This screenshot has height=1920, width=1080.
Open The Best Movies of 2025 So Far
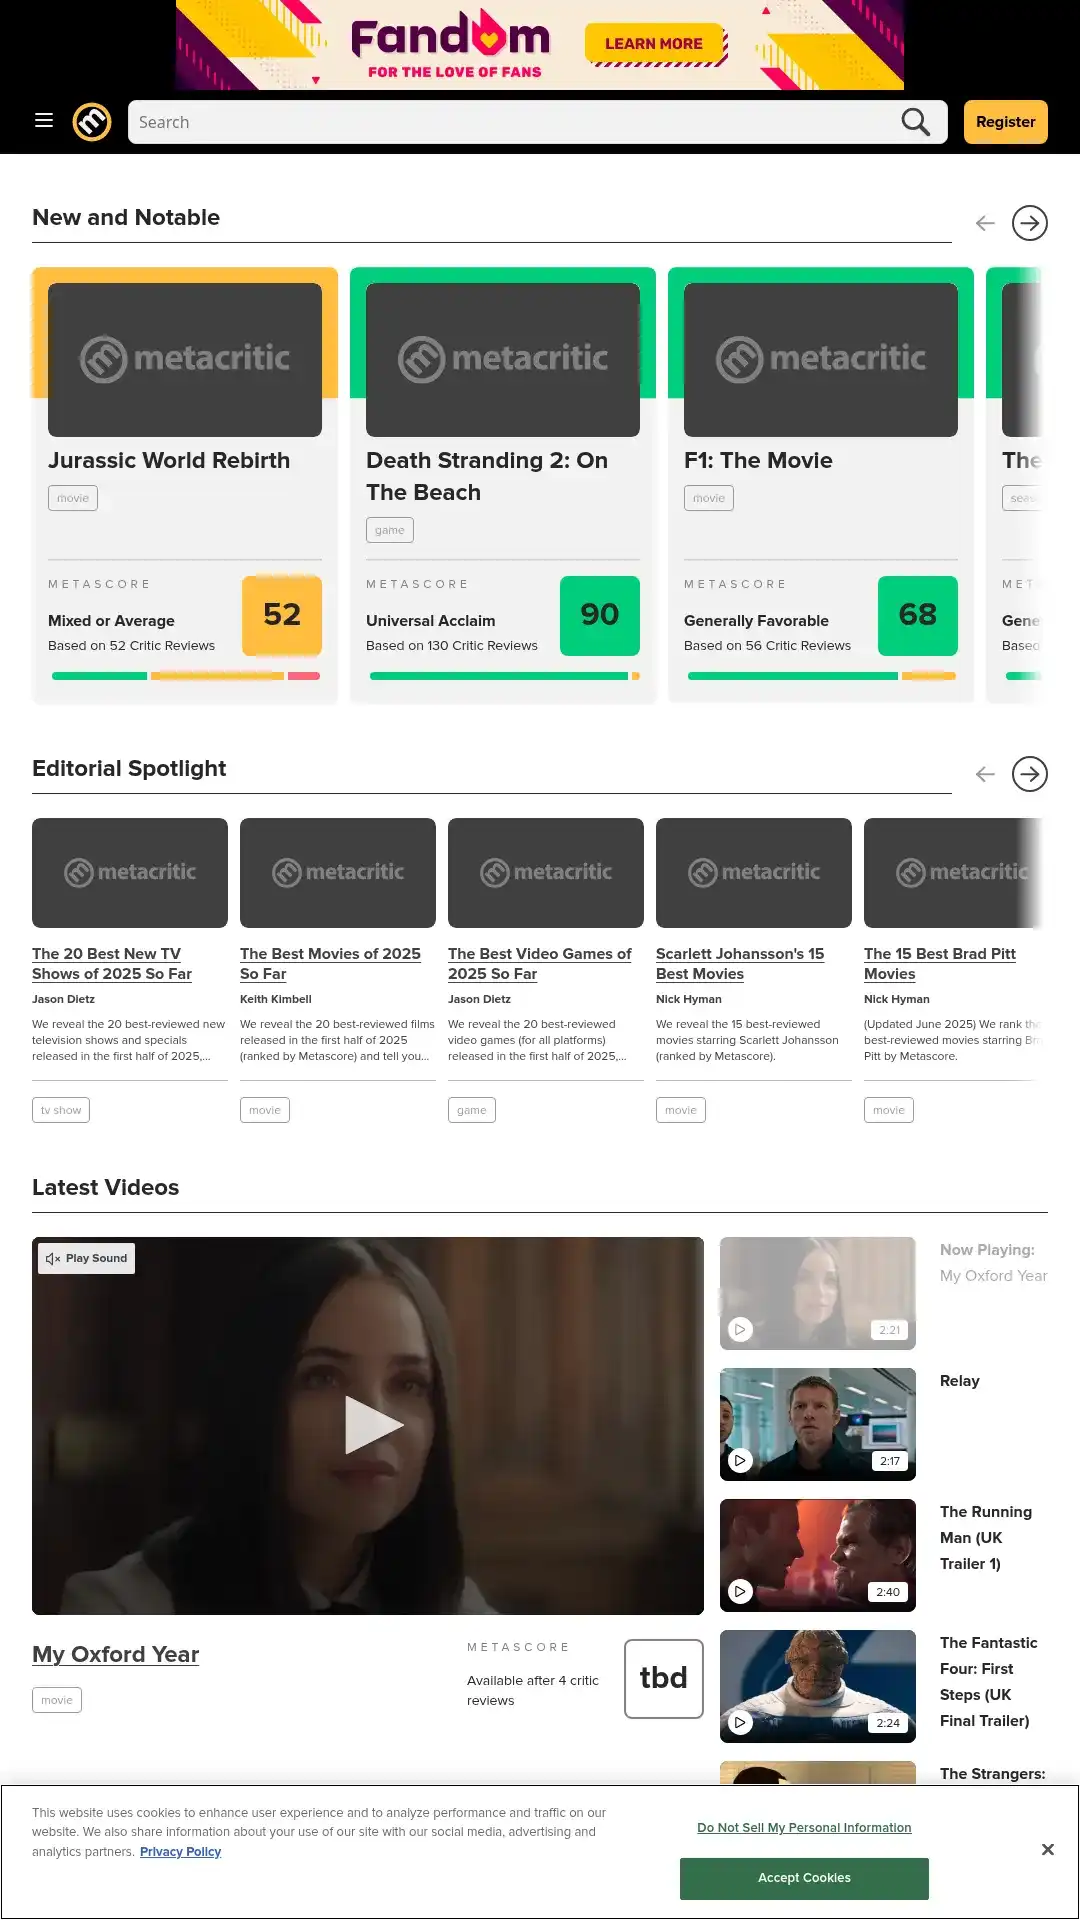point(330,964)
